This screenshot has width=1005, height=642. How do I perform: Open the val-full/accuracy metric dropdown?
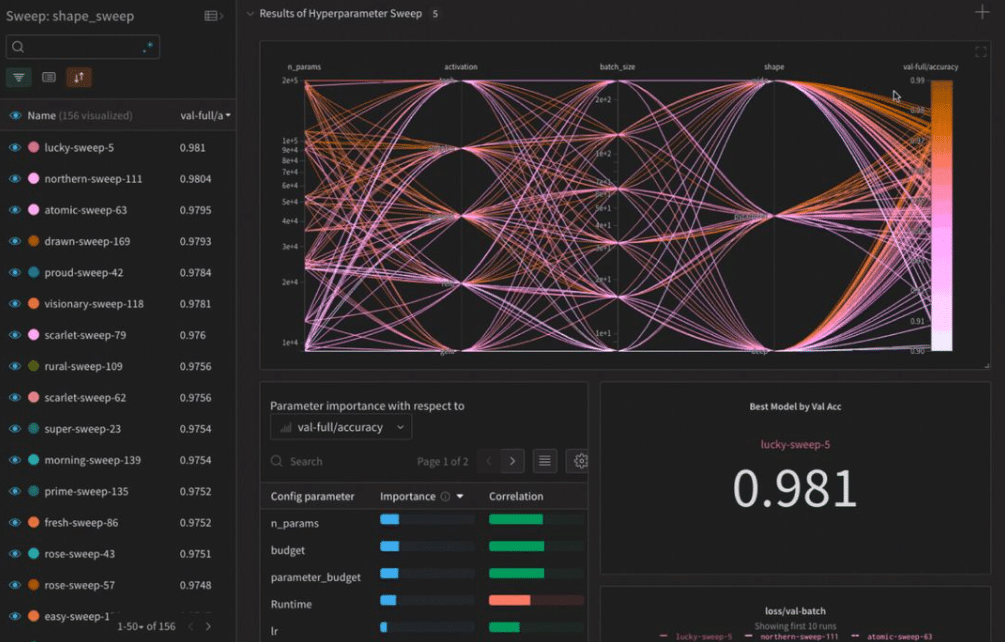click(340, 427)
